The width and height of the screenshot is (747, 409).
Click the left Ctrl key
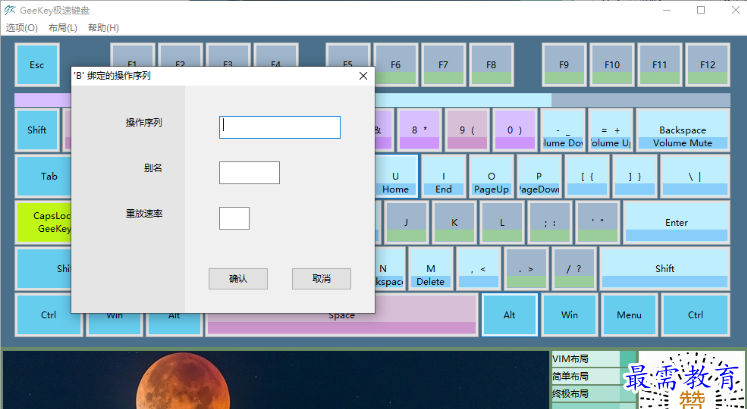pos(49,315)
